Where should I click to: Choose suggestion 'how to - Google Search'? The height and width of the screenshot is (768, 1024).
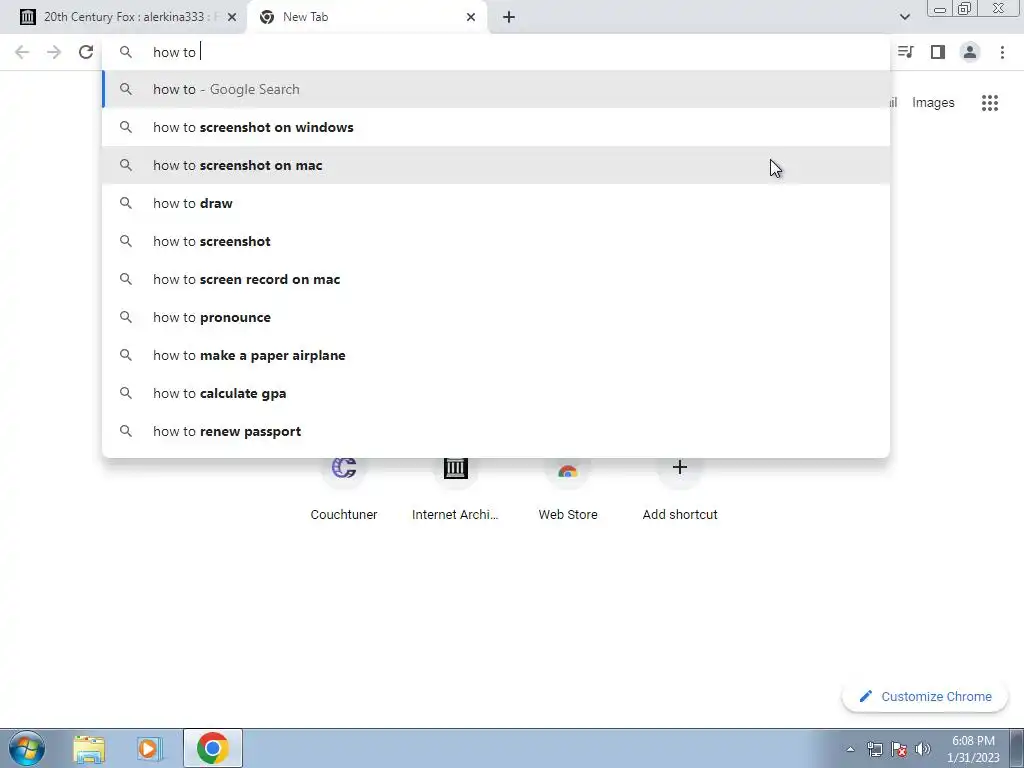pyautogui.click(x=496, y=89)
